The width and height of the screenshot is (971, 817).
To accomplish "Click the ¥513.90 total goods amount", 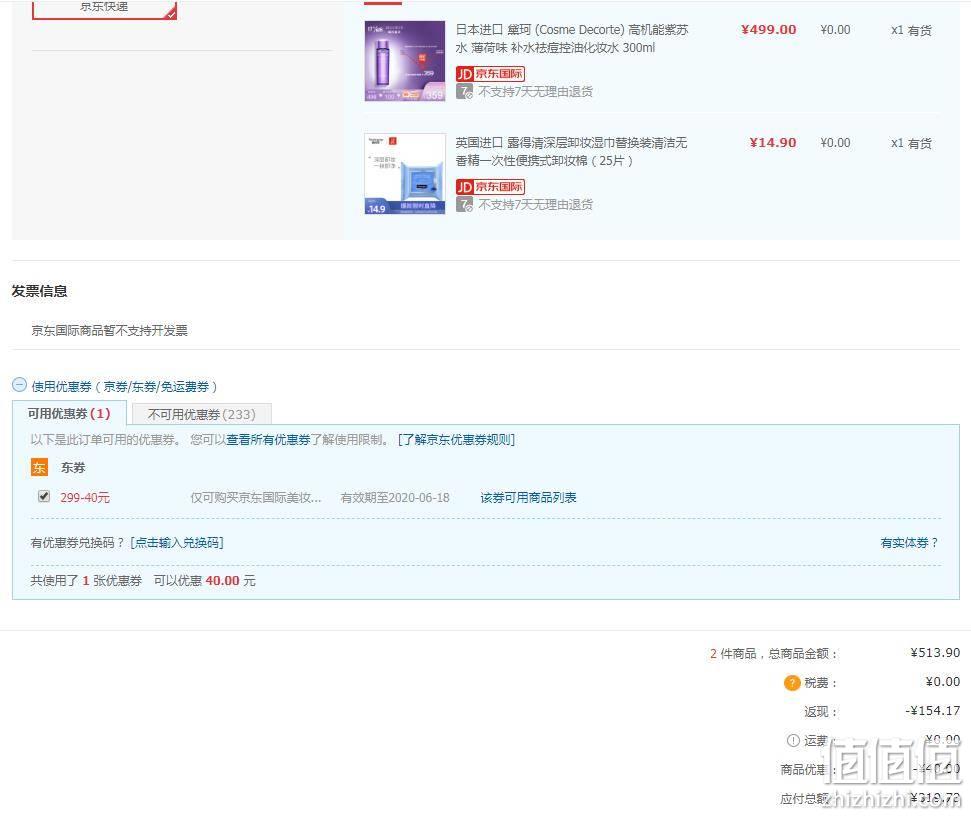I will point(935,653).
